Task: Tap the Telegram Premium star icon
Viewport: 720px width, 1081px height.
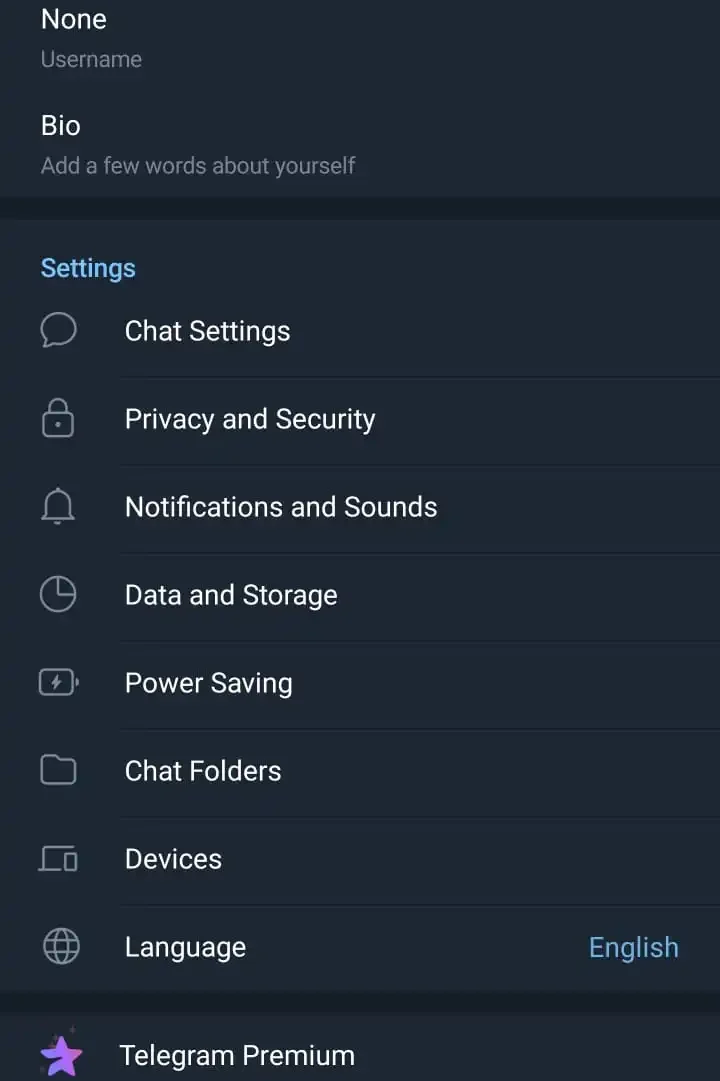Action: point(60,1055)
